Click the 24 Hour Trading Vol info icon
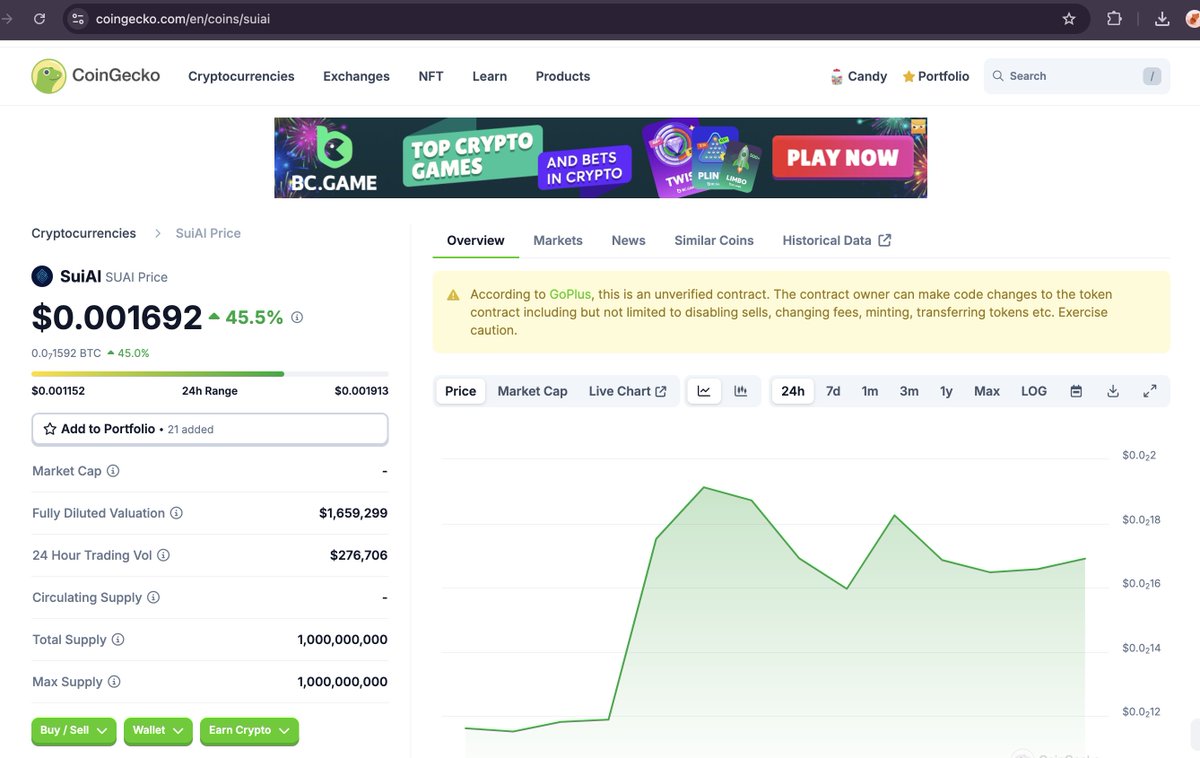 pos(163,555)
